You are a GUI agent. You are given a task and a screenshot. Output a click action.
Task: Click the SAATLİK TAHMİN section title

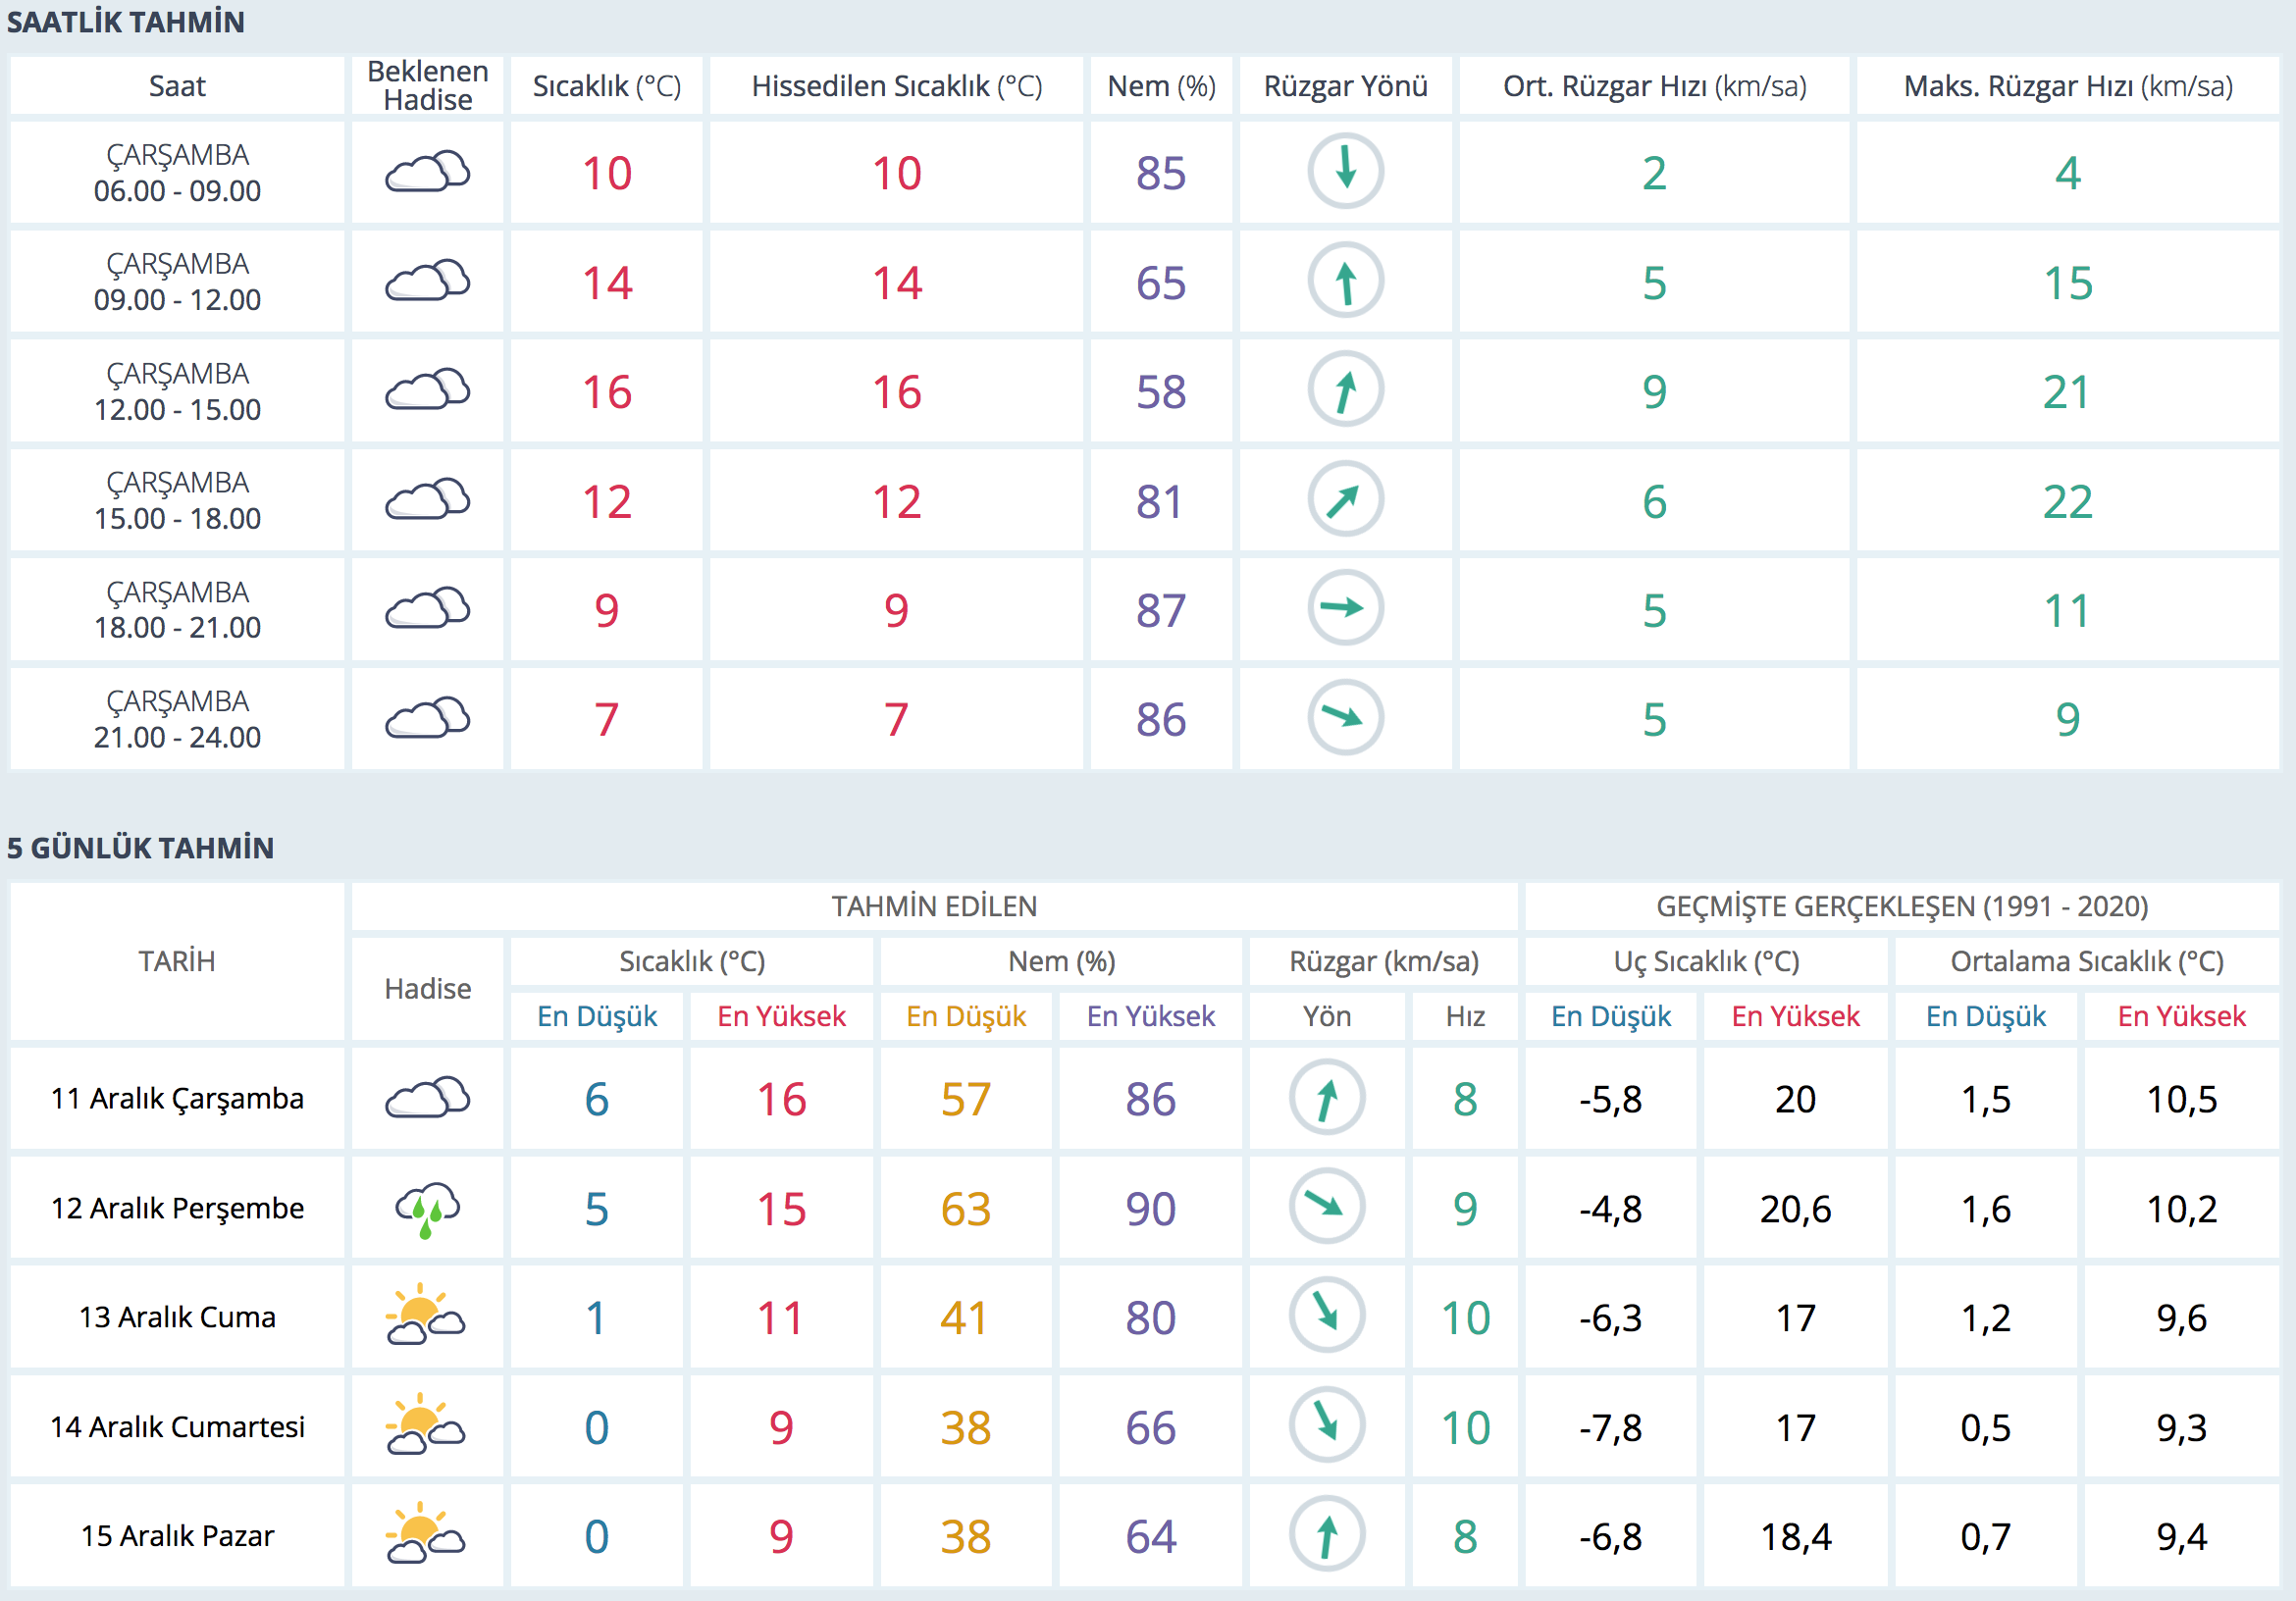(126, 22)
